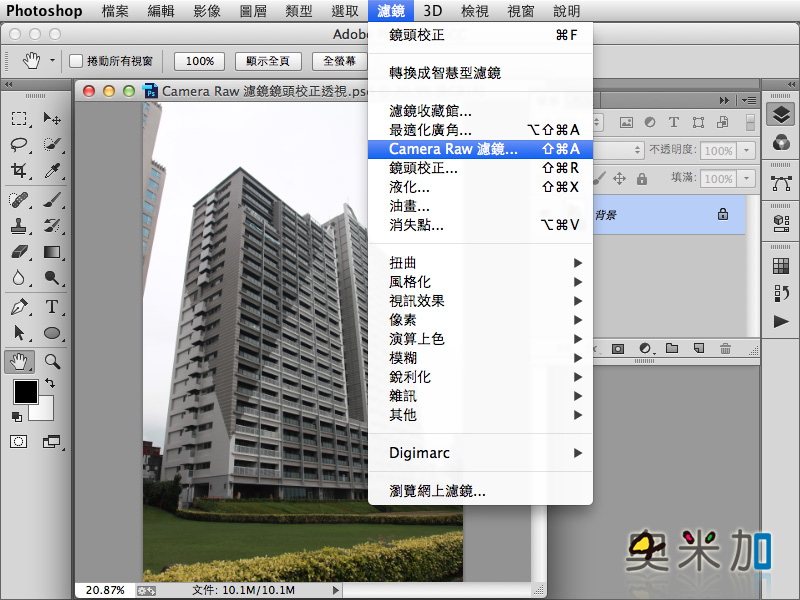Image resolution: width=800 pixels, height=600 pixels.
Task: Change the screen mode
Action: click(x=51, y=441)
